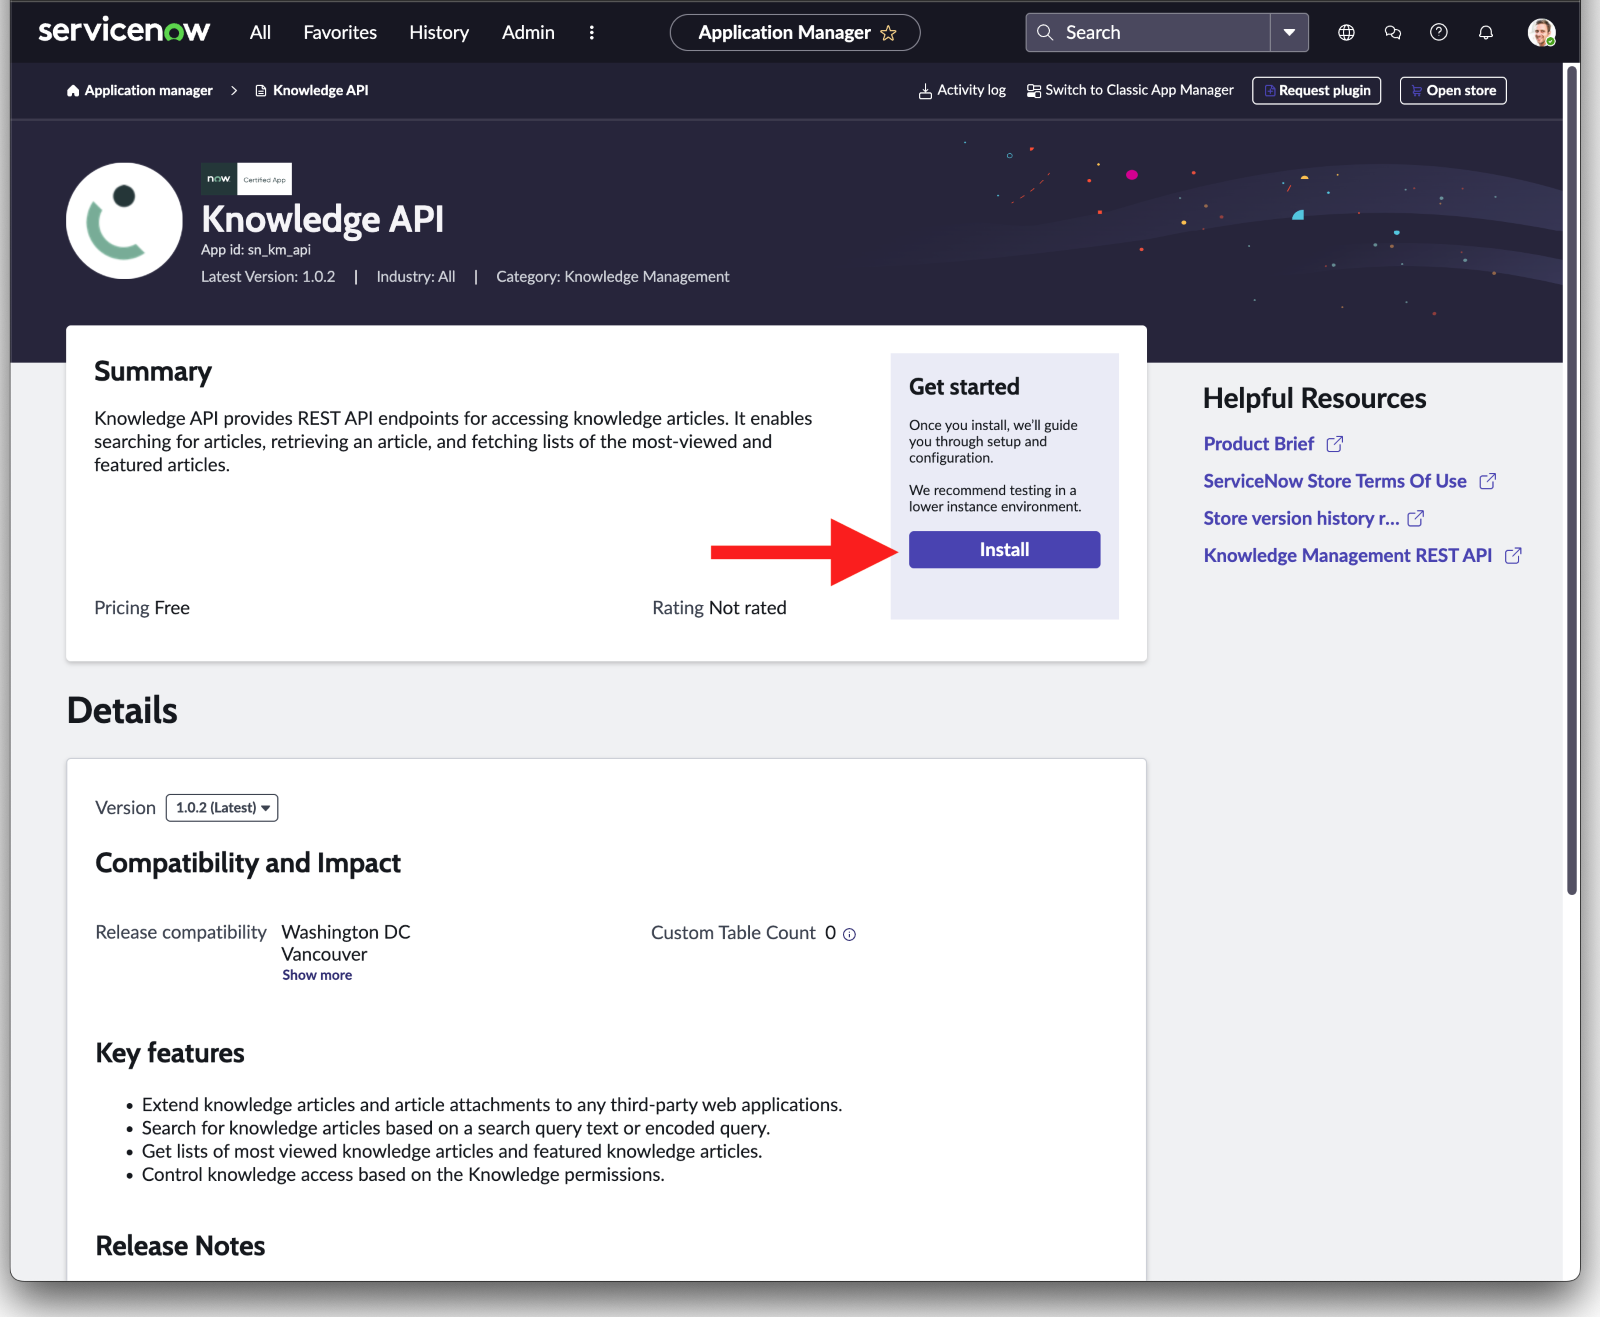Click the Release Notes heading
This screenshot has height=1317, width=1600.
pyautogui.click(x=180, y=1246)
